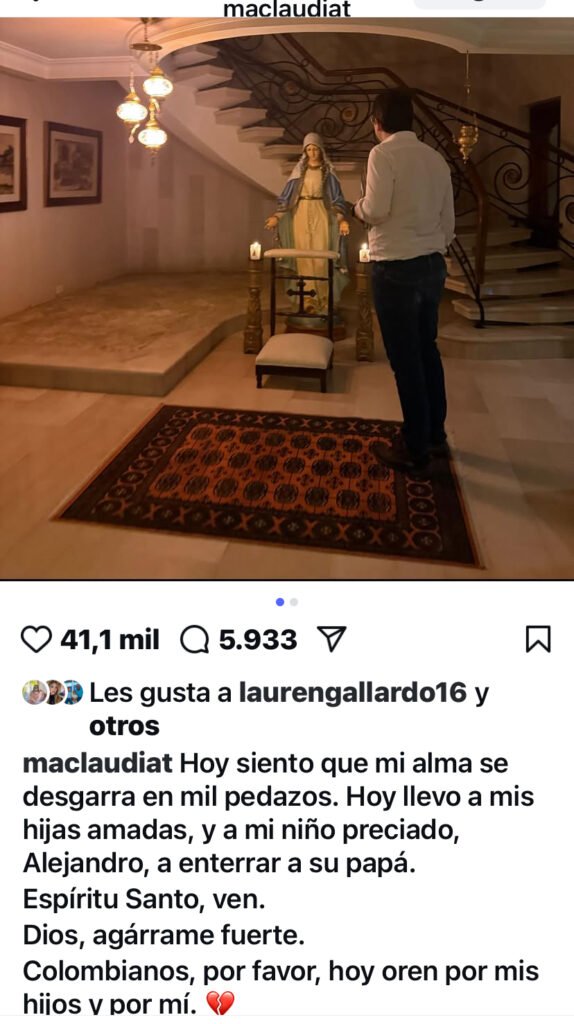574x1024 pixels.
Task: Like the post with the heart icon
Action: [36, 640]
